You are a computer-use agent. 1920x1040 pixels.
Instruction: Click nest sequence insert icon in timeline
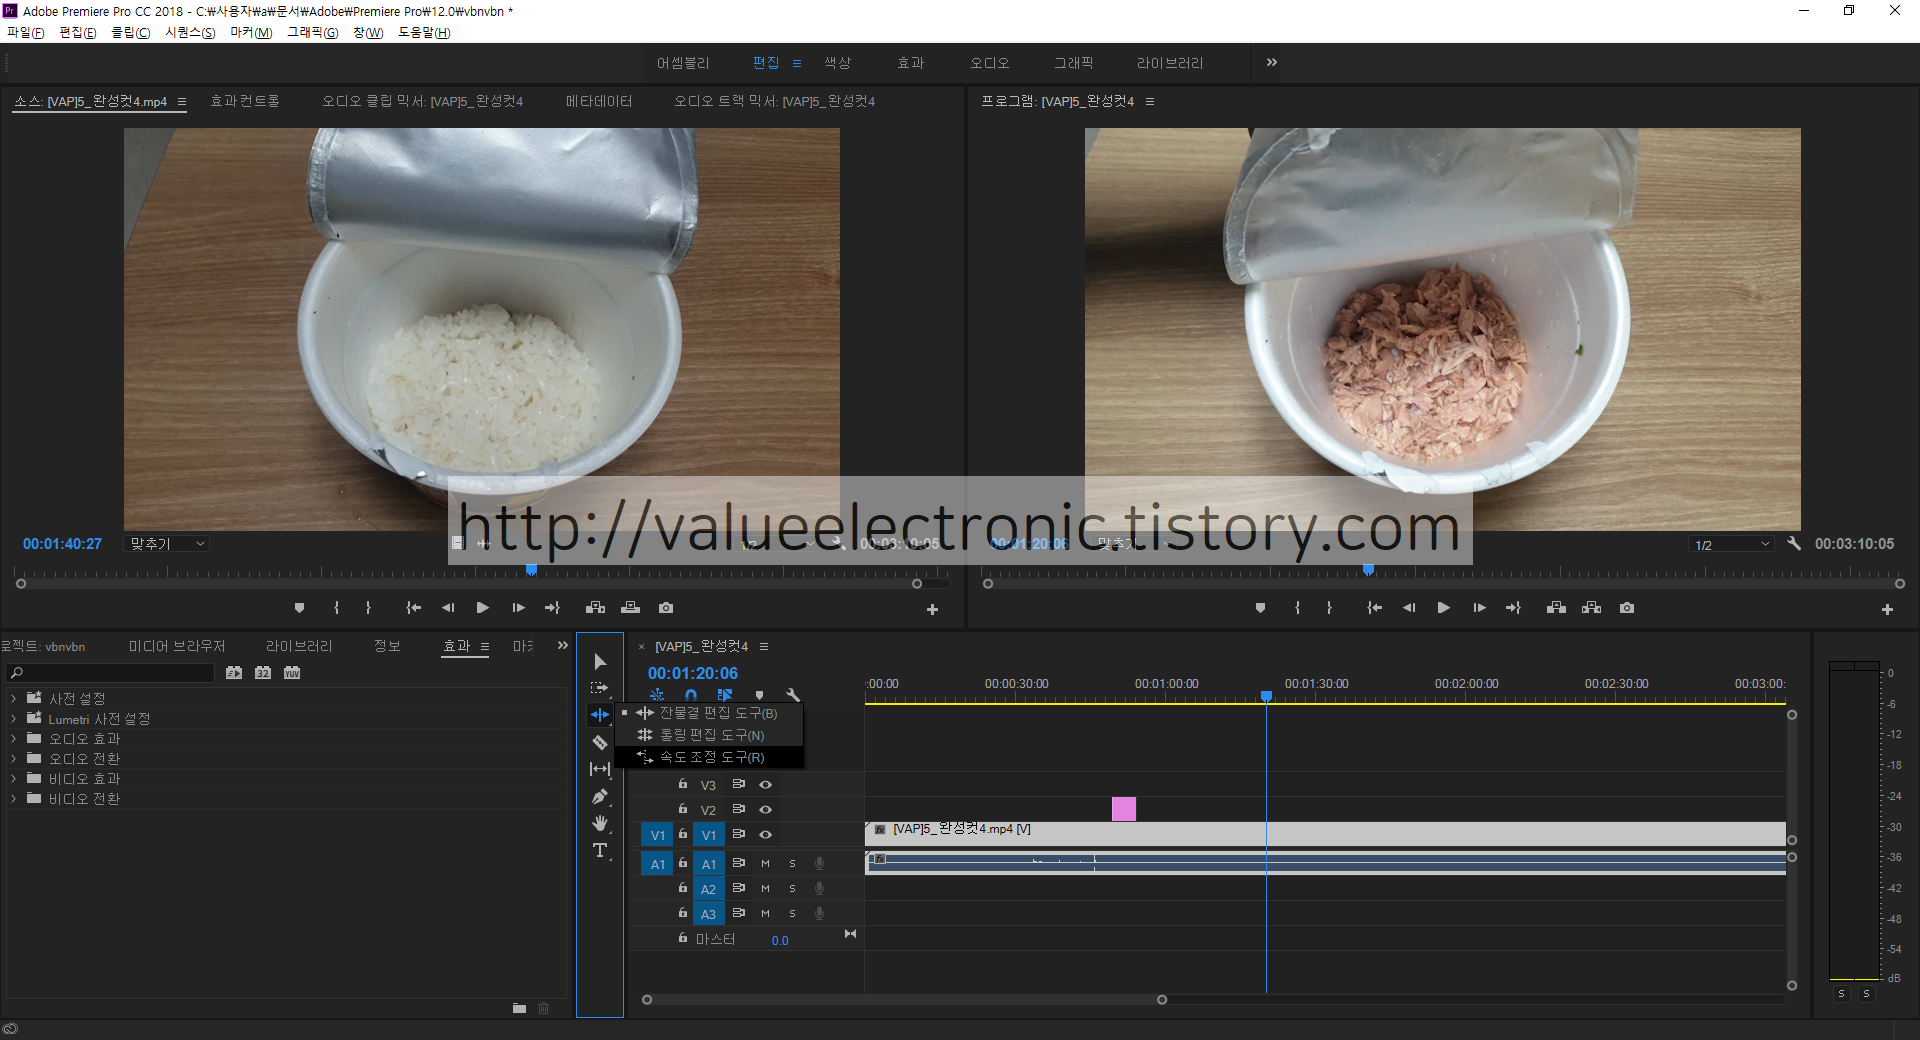click(657, 694)
